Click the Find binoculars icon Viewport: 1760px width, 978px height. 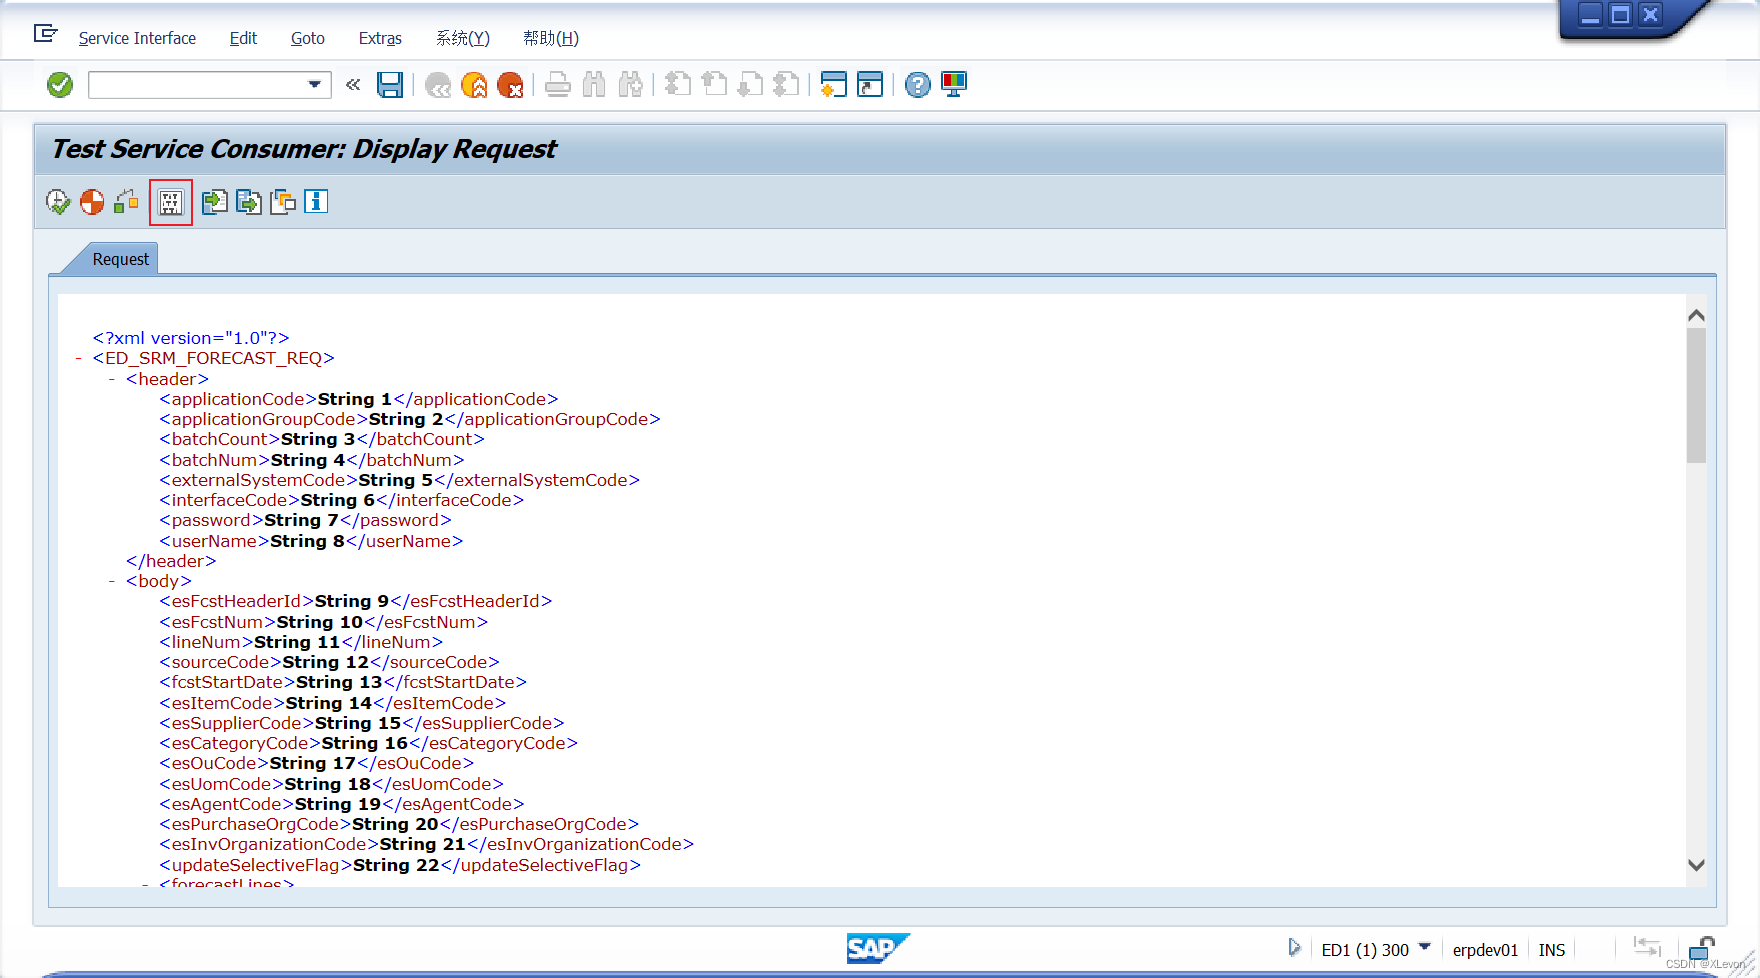pyautogui.click(x=594, y=85)
